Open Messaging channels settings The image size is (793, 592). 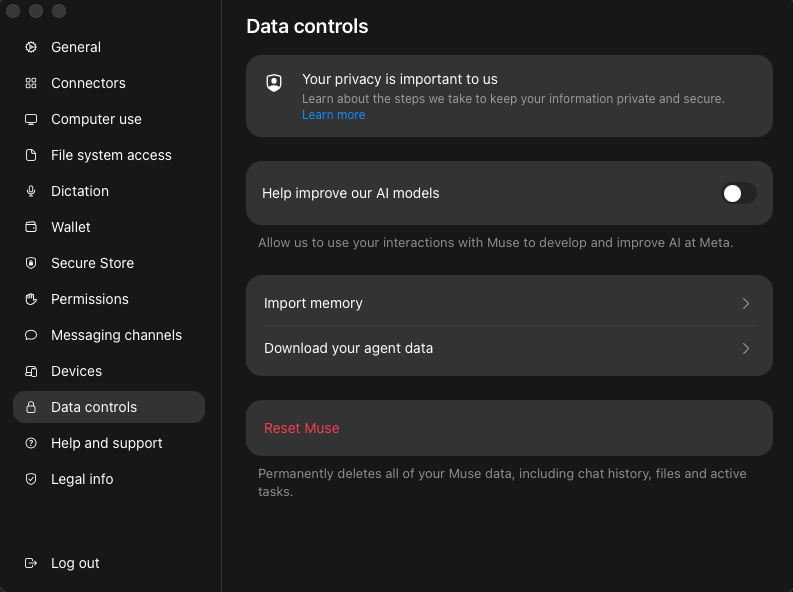(109, 335)
